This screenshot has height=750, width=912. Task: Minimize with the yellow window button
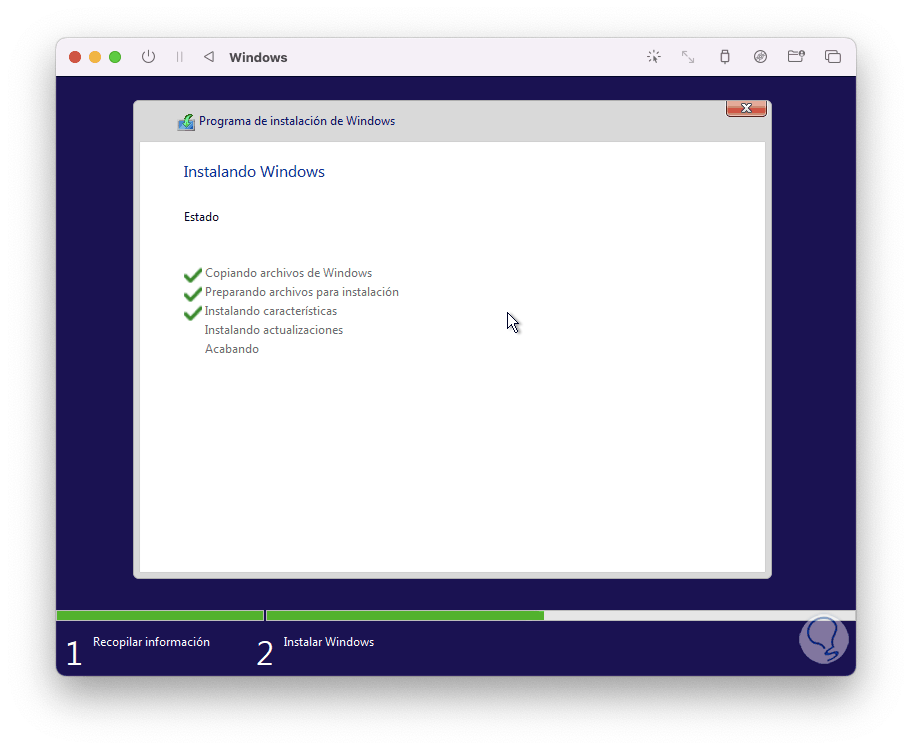95,57
